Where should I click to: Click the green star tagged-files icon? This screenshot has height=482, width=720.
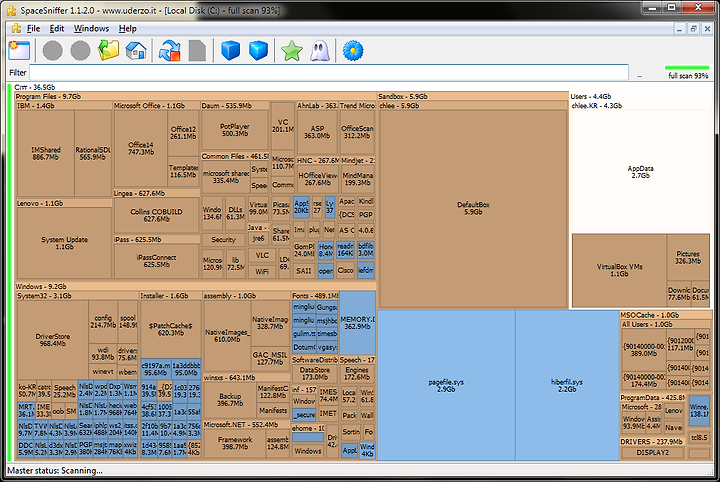[x=292, y=50]
